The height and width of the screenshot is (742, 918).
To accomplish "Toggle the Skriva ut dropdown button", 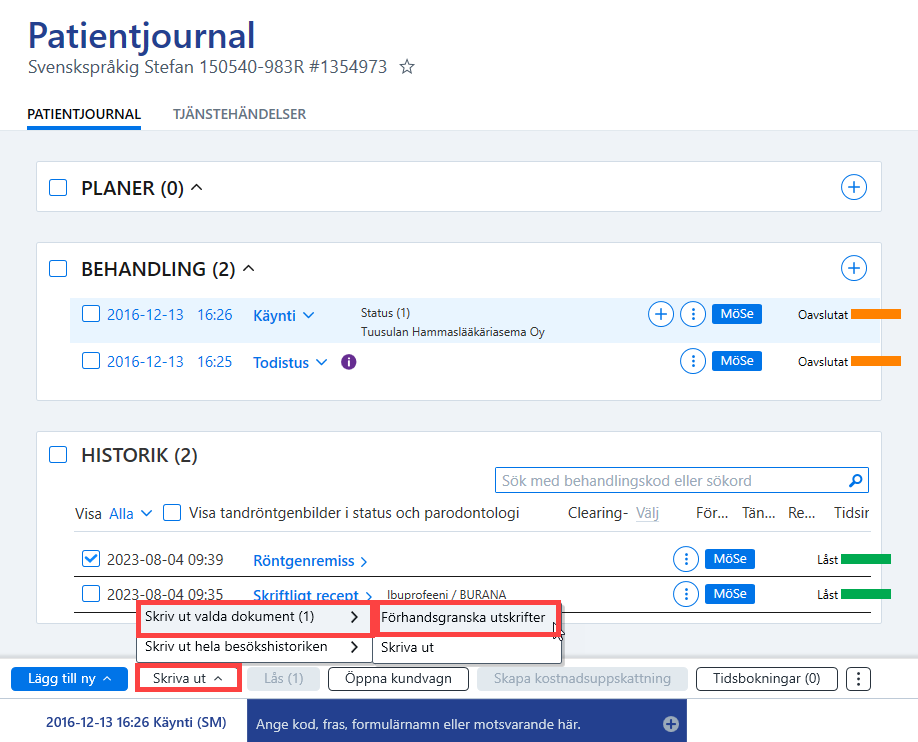I will pyautogui.click(x=188, y=678).
